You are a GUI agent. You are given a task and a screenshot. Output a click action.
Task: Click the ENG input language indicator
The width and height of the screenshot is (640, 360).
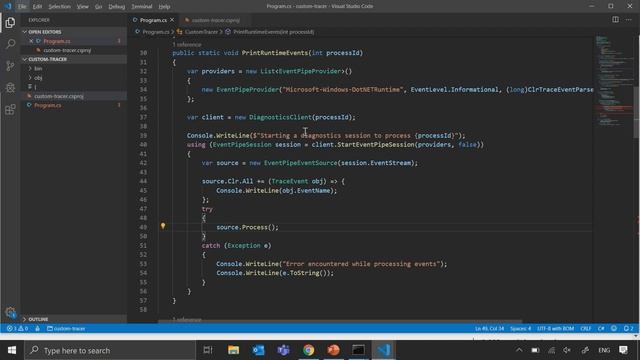[604, 350]
